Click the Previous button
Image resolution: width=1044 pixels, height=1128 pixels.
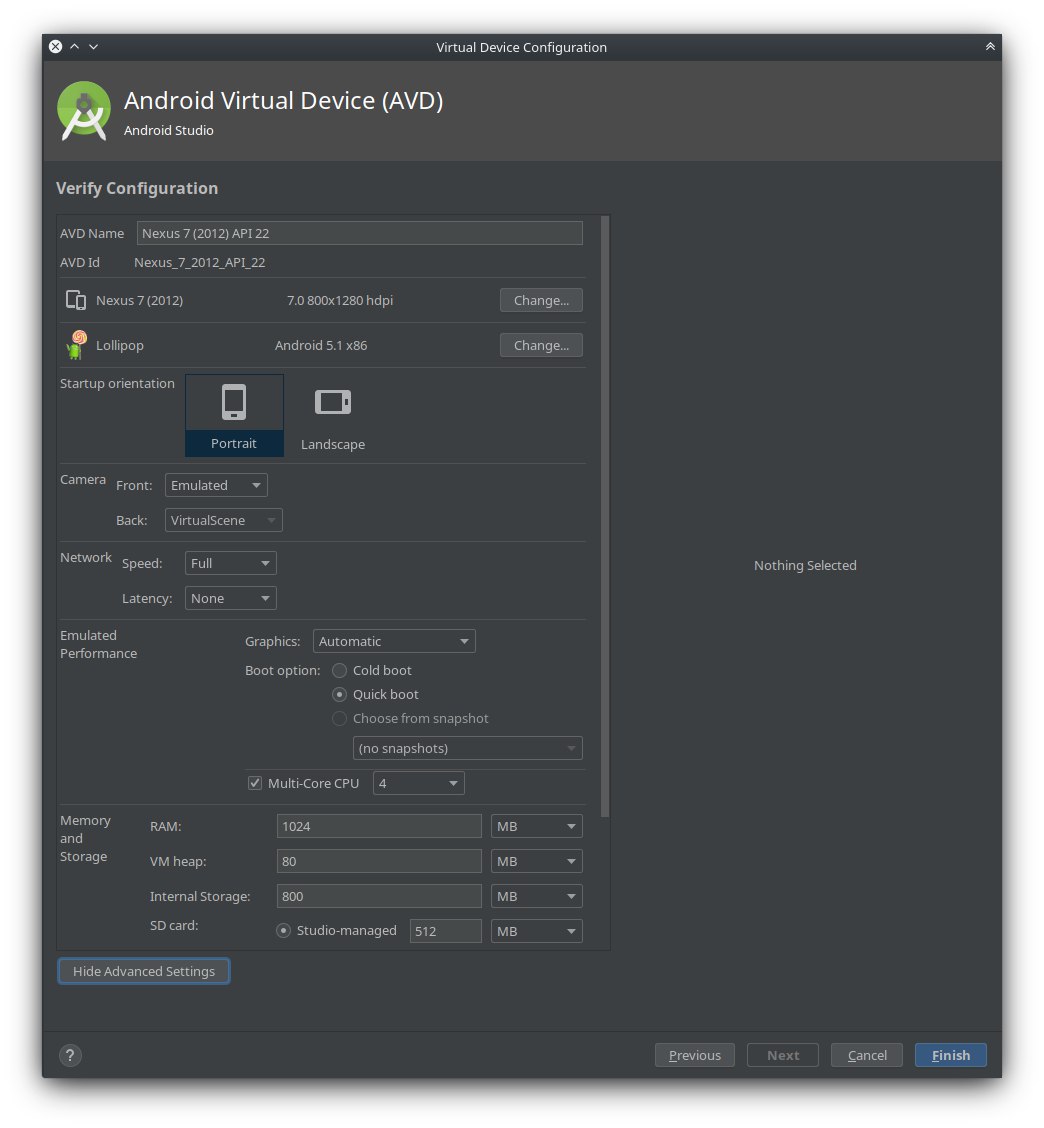[x=694, y=1055]
